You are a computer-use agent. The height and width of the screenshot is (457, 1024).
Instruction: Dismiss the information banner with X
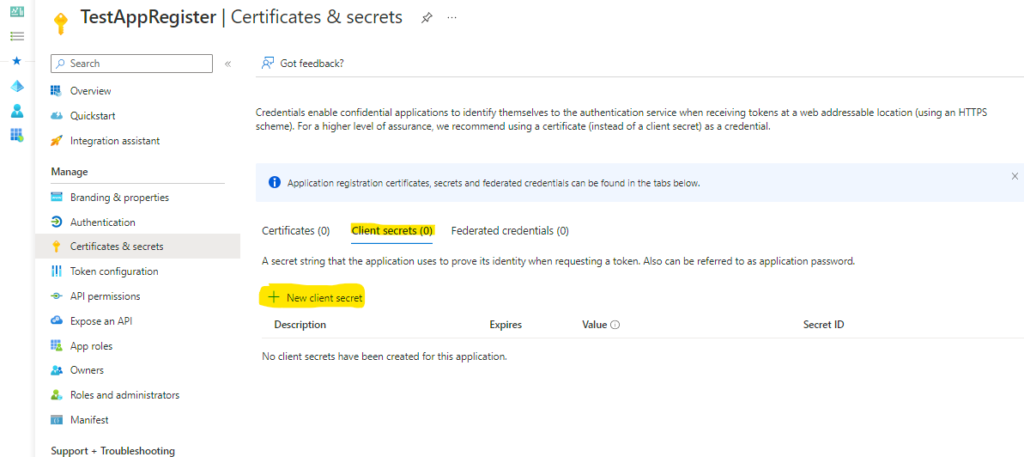pyautogui.click(x=1015, y=175)
